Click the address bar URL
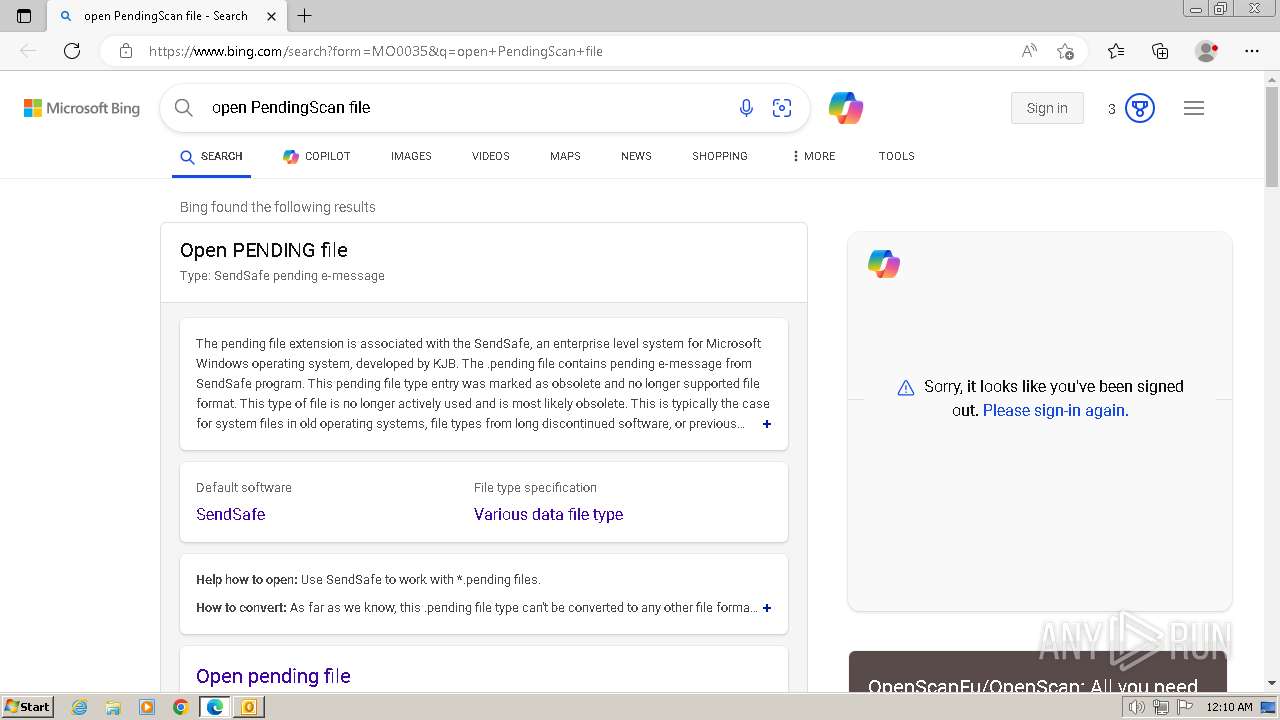Viewport: 1280px width, 720px height. point(376,51)
